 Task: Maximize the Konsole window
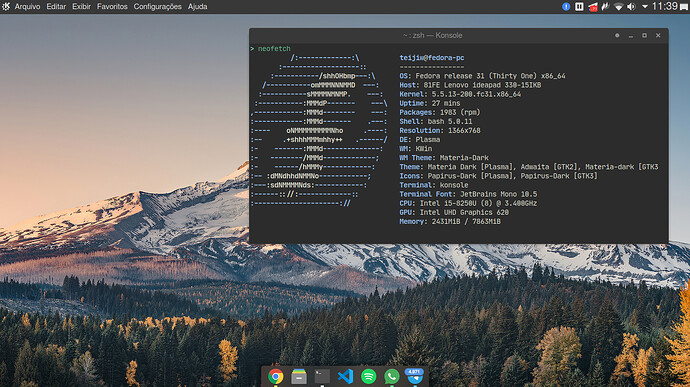click(x=644, y=35)
